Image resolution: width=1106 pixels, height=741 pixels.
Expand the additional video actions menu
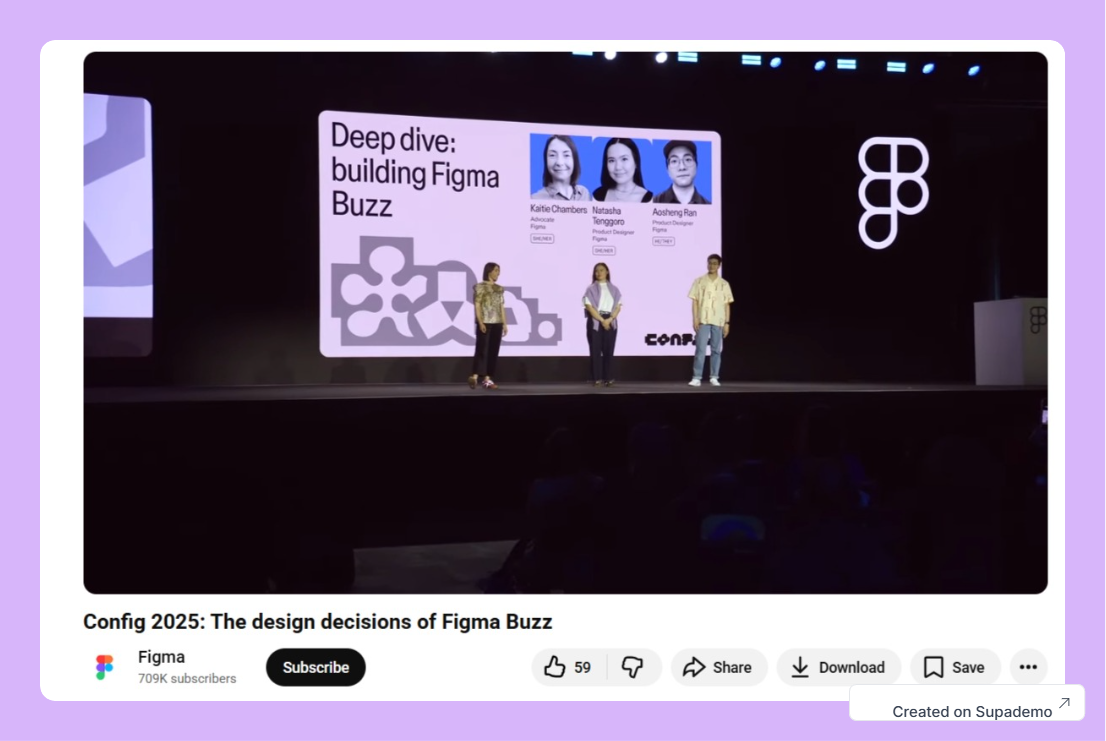(x=1028, y=667)
